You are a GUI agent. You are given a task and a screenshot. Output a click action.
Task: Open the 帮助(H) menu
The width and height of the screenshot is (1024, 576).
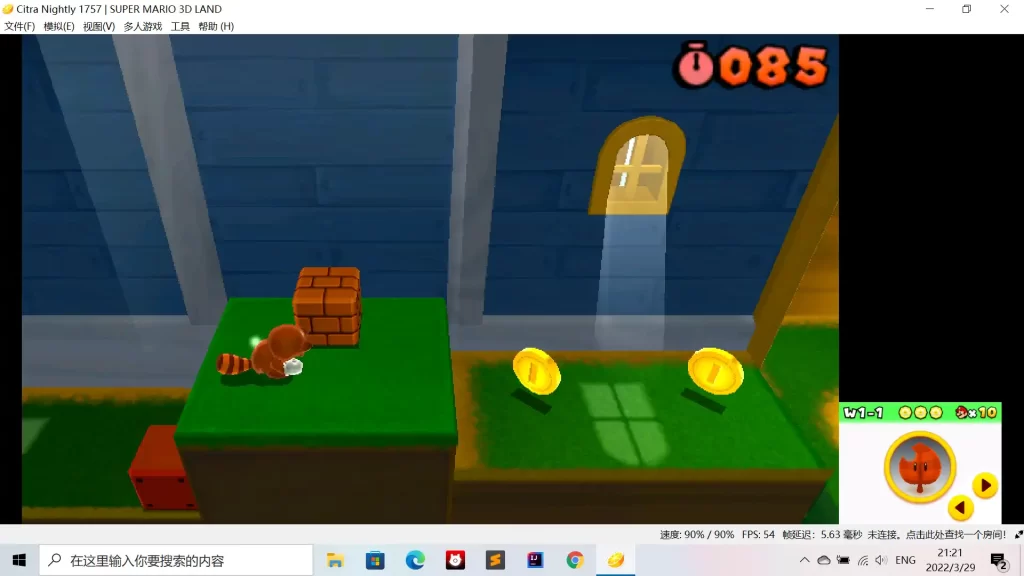216,27
